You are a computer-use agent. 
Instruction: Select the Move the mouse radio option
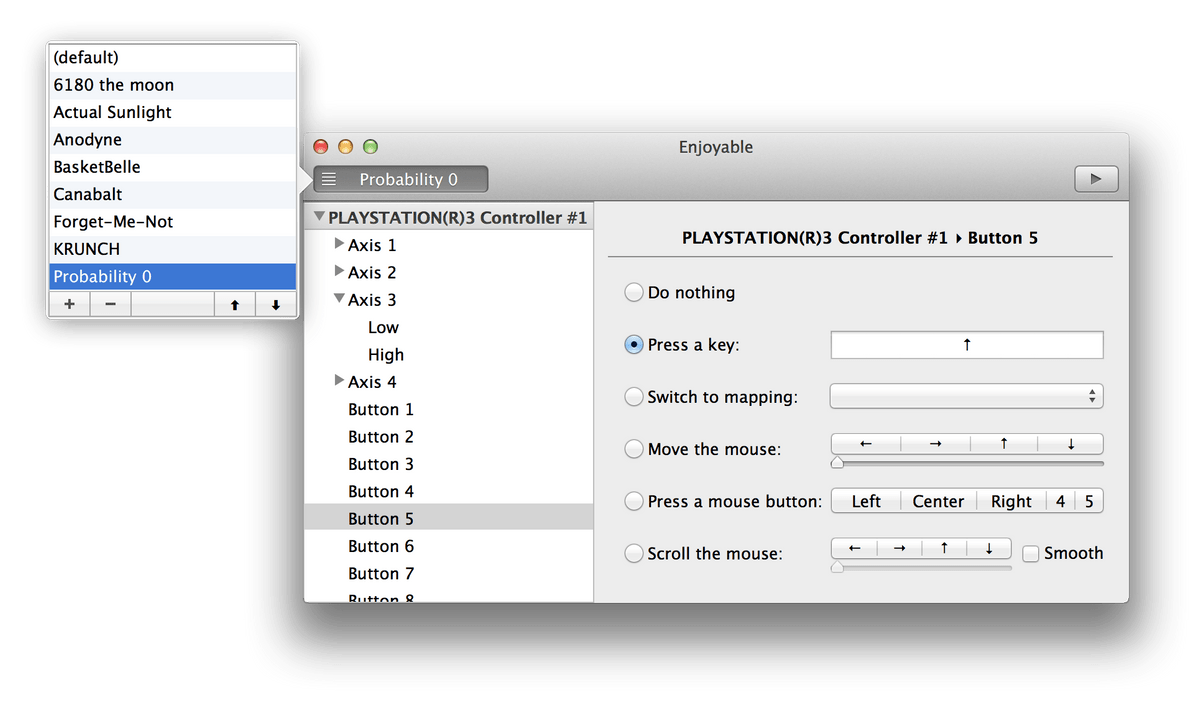634,449
